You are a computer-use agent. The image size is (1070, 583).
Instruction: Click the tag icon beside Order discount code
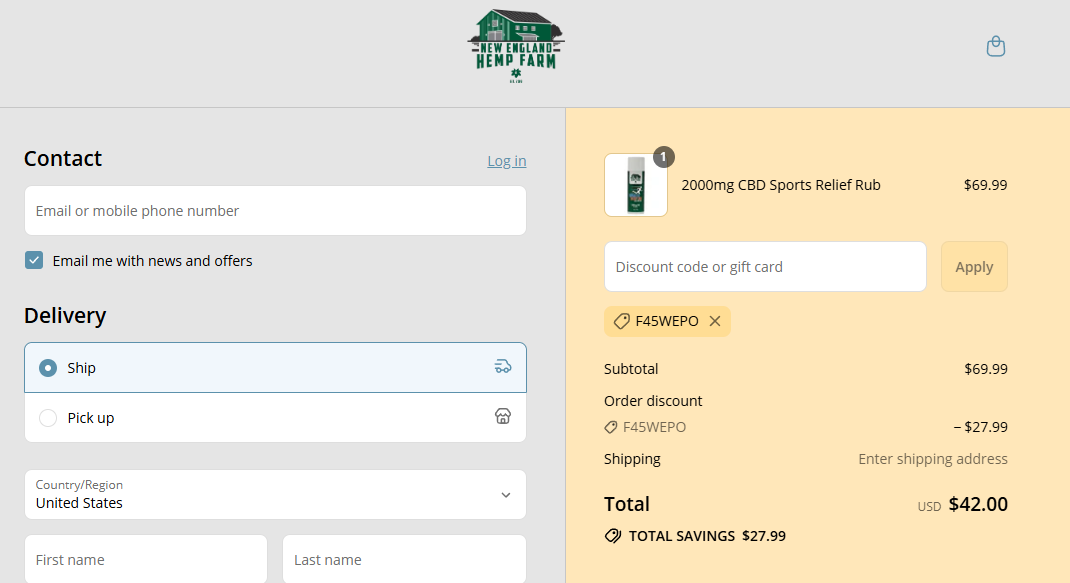(611, 427)
